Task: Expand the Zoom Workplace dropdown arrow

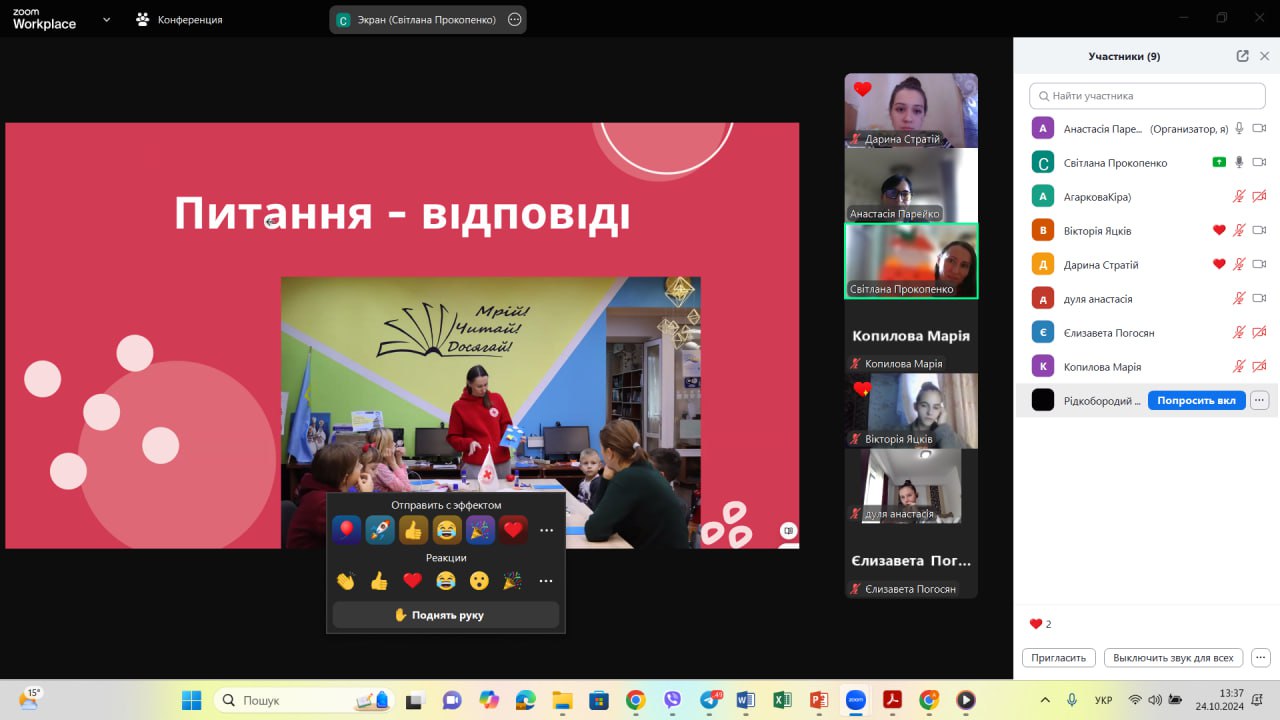Action: tap(106, 19)
